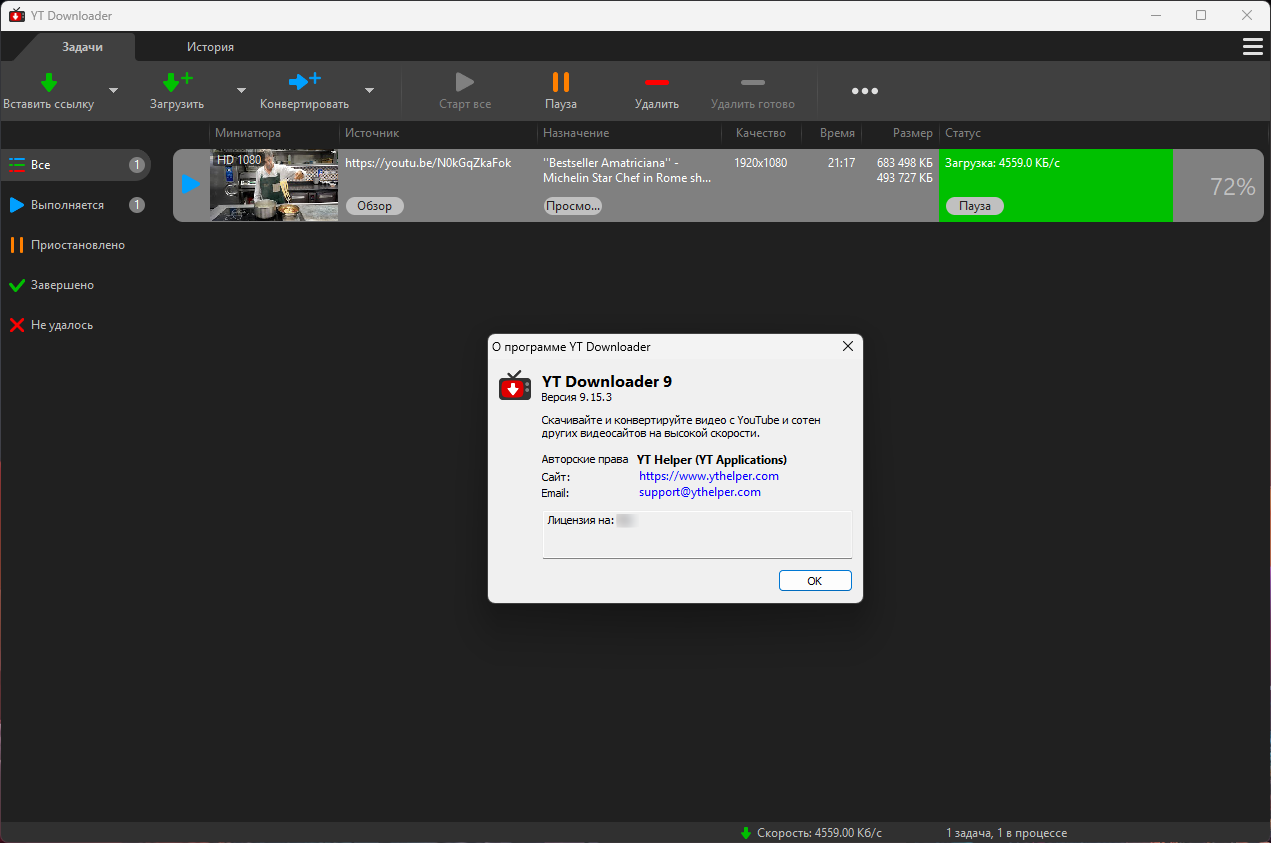Click the 72% progress indicator
Screen dimensions: 1271x843
coord(1232,187)
